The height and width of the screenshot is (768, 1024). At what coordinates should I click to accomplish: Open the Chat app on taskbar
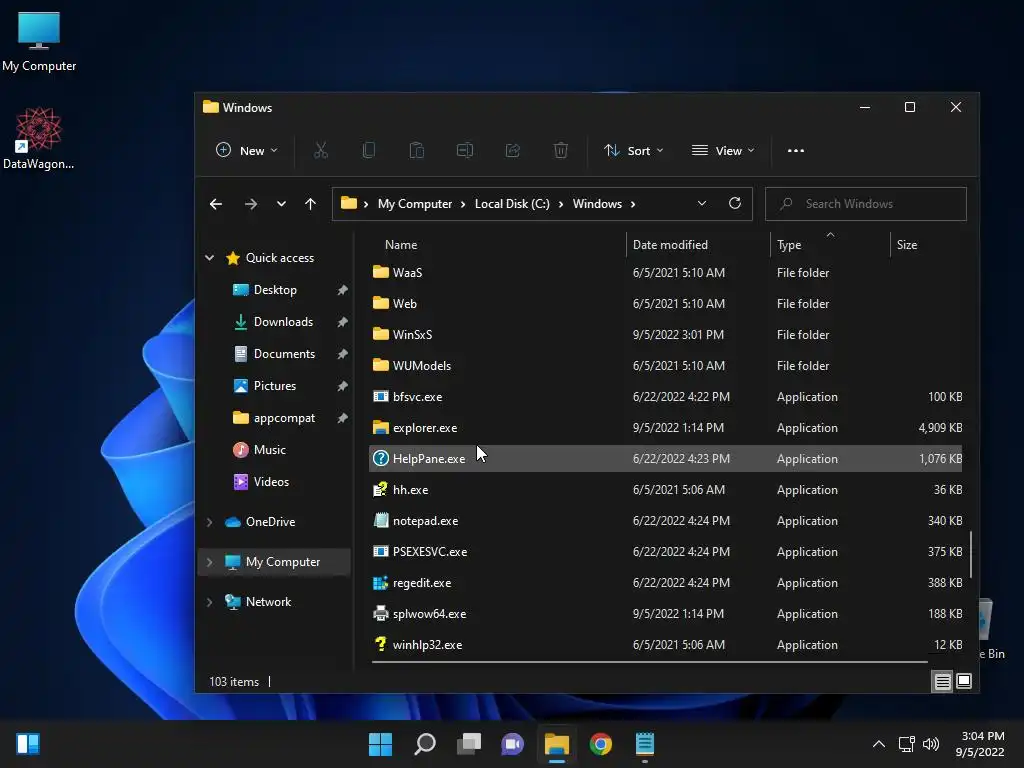click(x=513, y=744)
